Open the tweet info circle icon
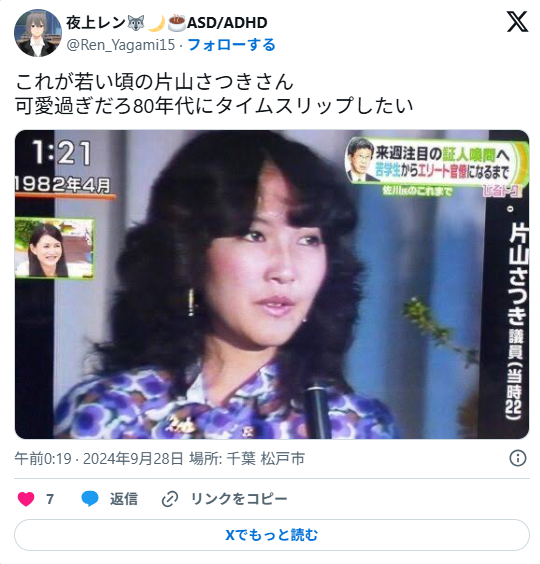540x564 pixels. coord(518,458)
